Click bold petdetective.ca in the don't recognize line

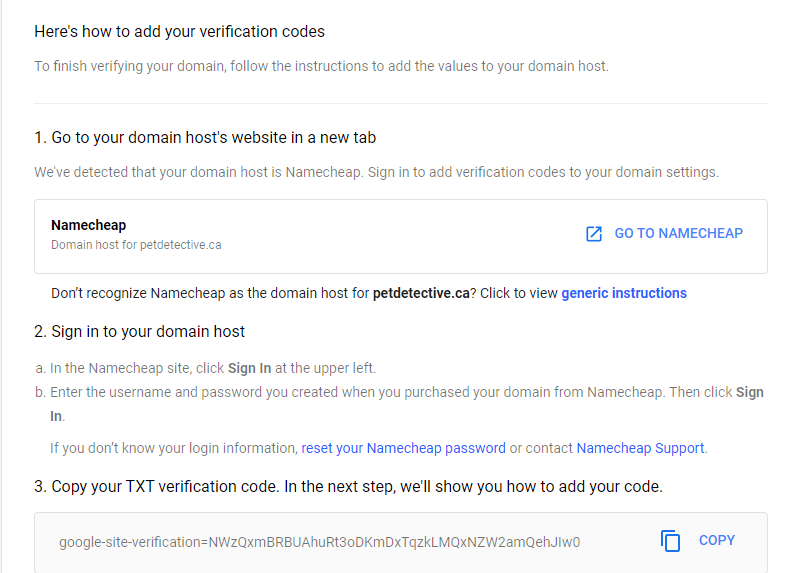pyautogui.click(x=421, y=293)
